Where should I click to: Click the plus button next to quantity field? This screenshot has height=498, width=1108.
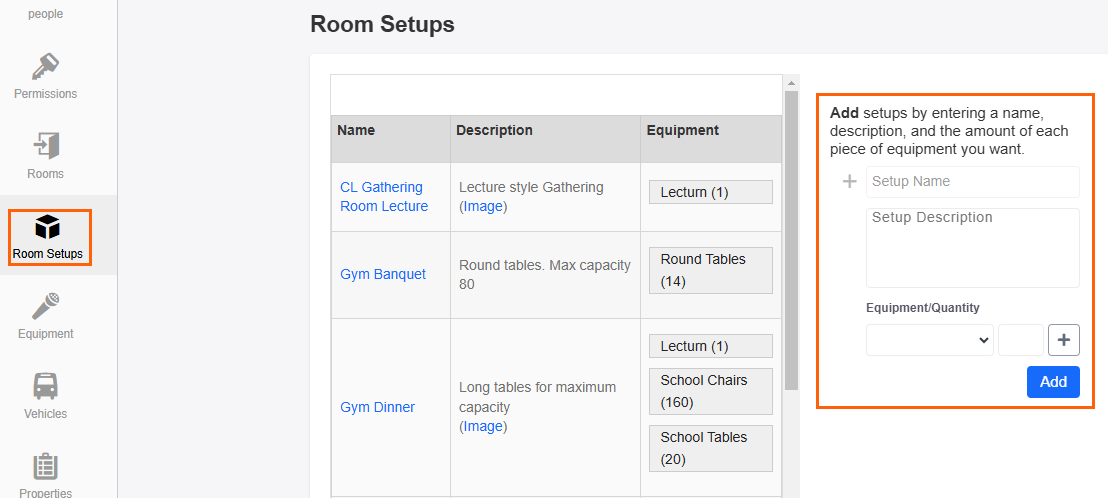coord(1063,340)
